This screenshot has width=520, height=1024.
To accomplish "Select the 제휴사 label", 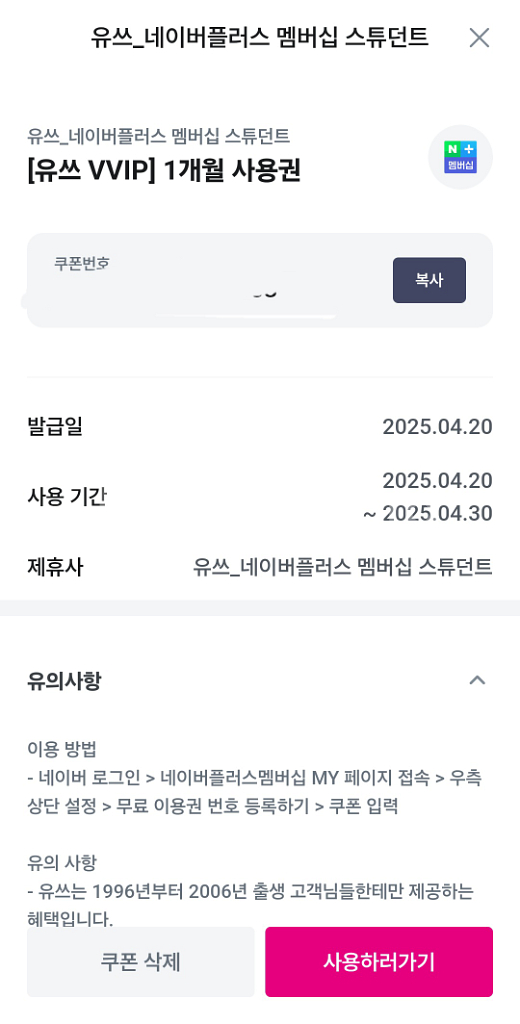I will (x=56, y=567).
